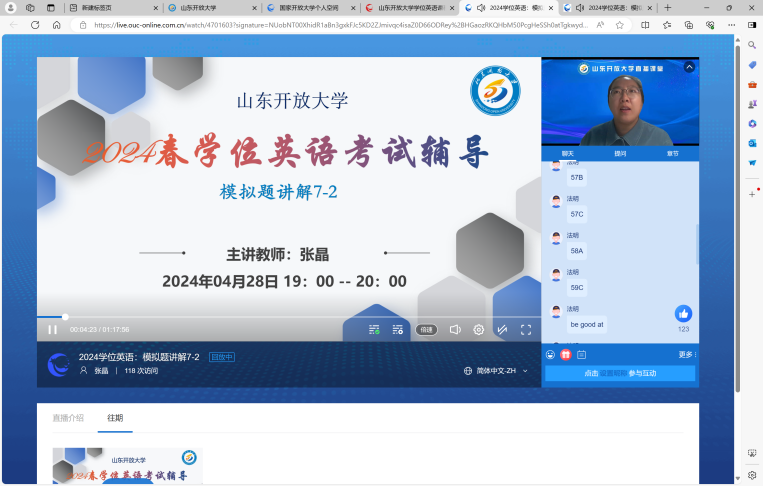Screen dimensions: 763x486
Task: Mute the video volume speaker icon
Action: pos(455,329)
